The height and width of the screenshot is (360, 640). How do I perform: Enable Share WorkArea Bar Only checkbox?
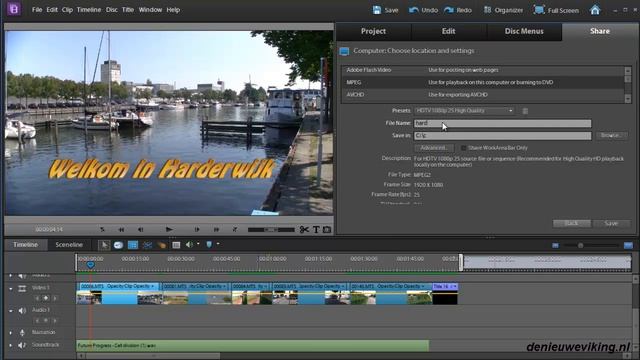[463, 148]
